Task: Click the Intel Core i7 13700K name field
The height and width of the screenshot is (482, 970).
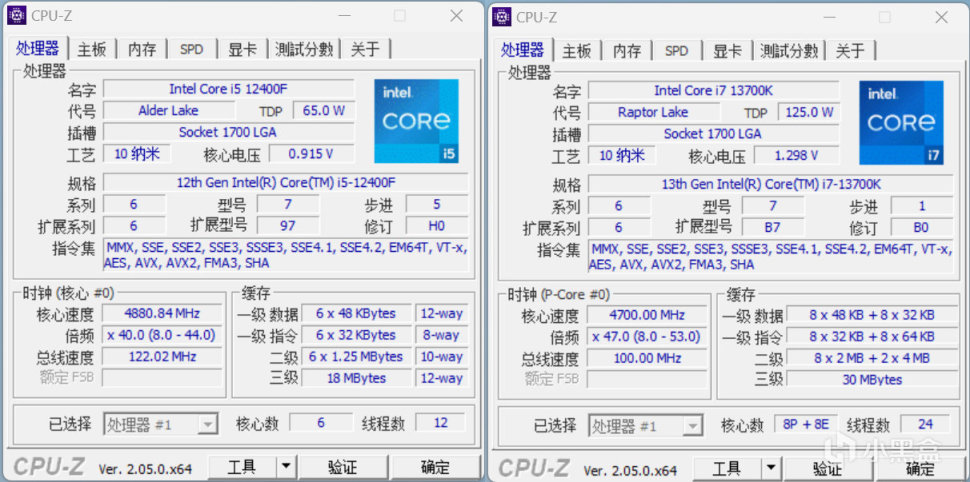Action: [713, 91]
